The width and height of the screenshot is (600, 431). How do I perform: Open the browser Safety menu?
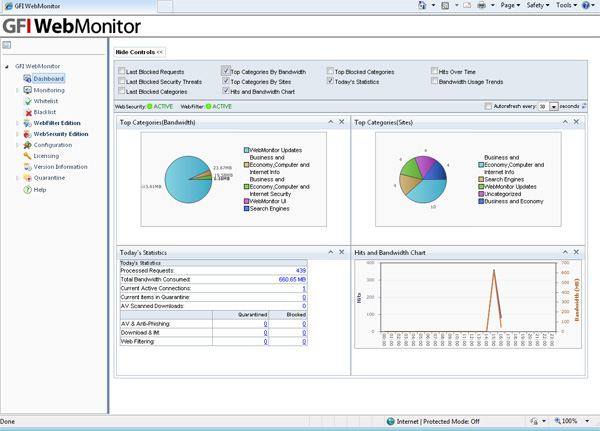click(537, 5)
